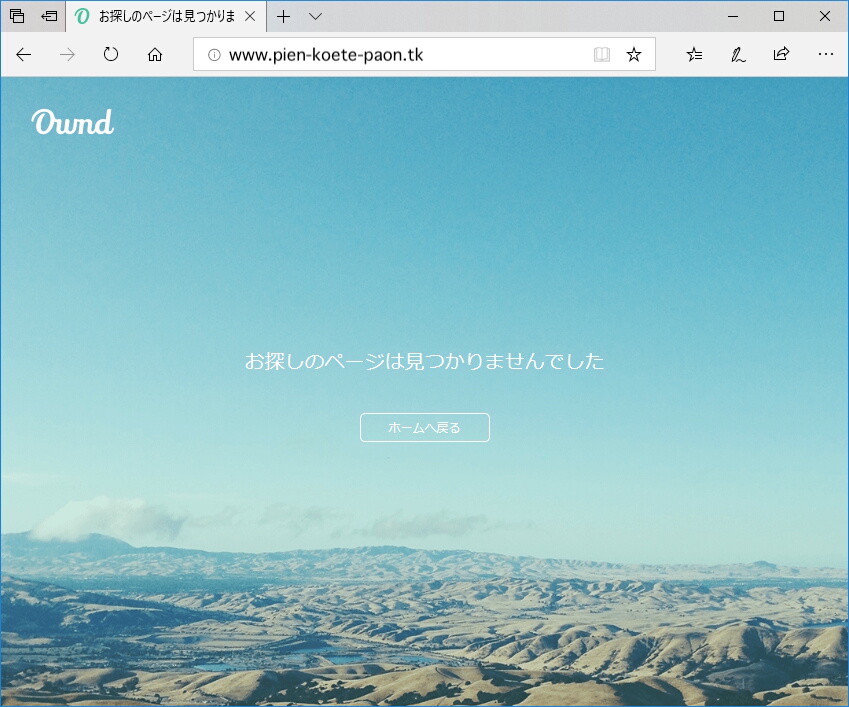The height and width of the screenshot is (707, 849).
Task: Go forward to the next page
Action: [67, 54]
